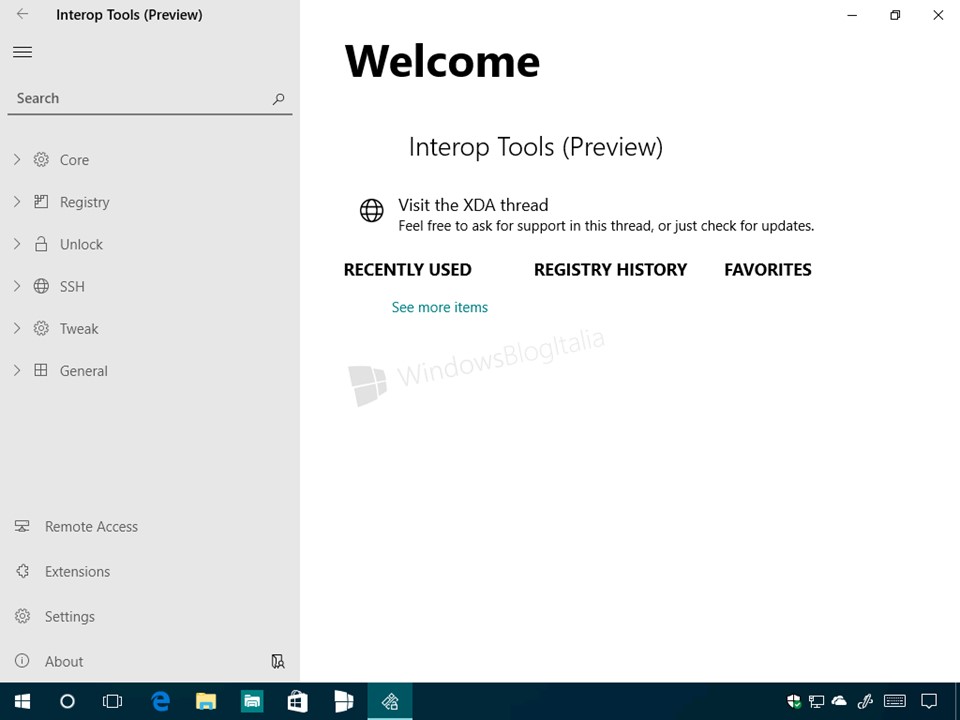Image resolution: width=960 pixels, height=720 pixels.
Task: Select the Unlock padlock icon
Action: [41, 244]
